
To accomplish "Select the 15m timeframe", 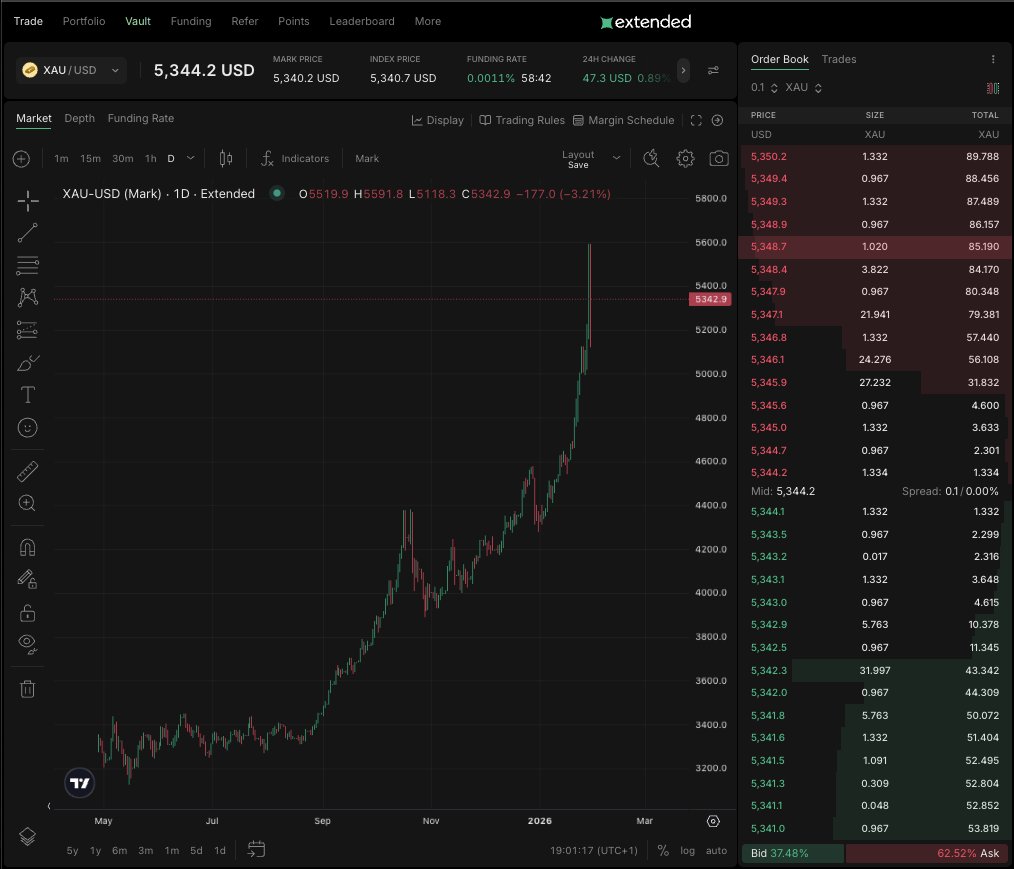I will pyautogui.click(x=91, y=158).
